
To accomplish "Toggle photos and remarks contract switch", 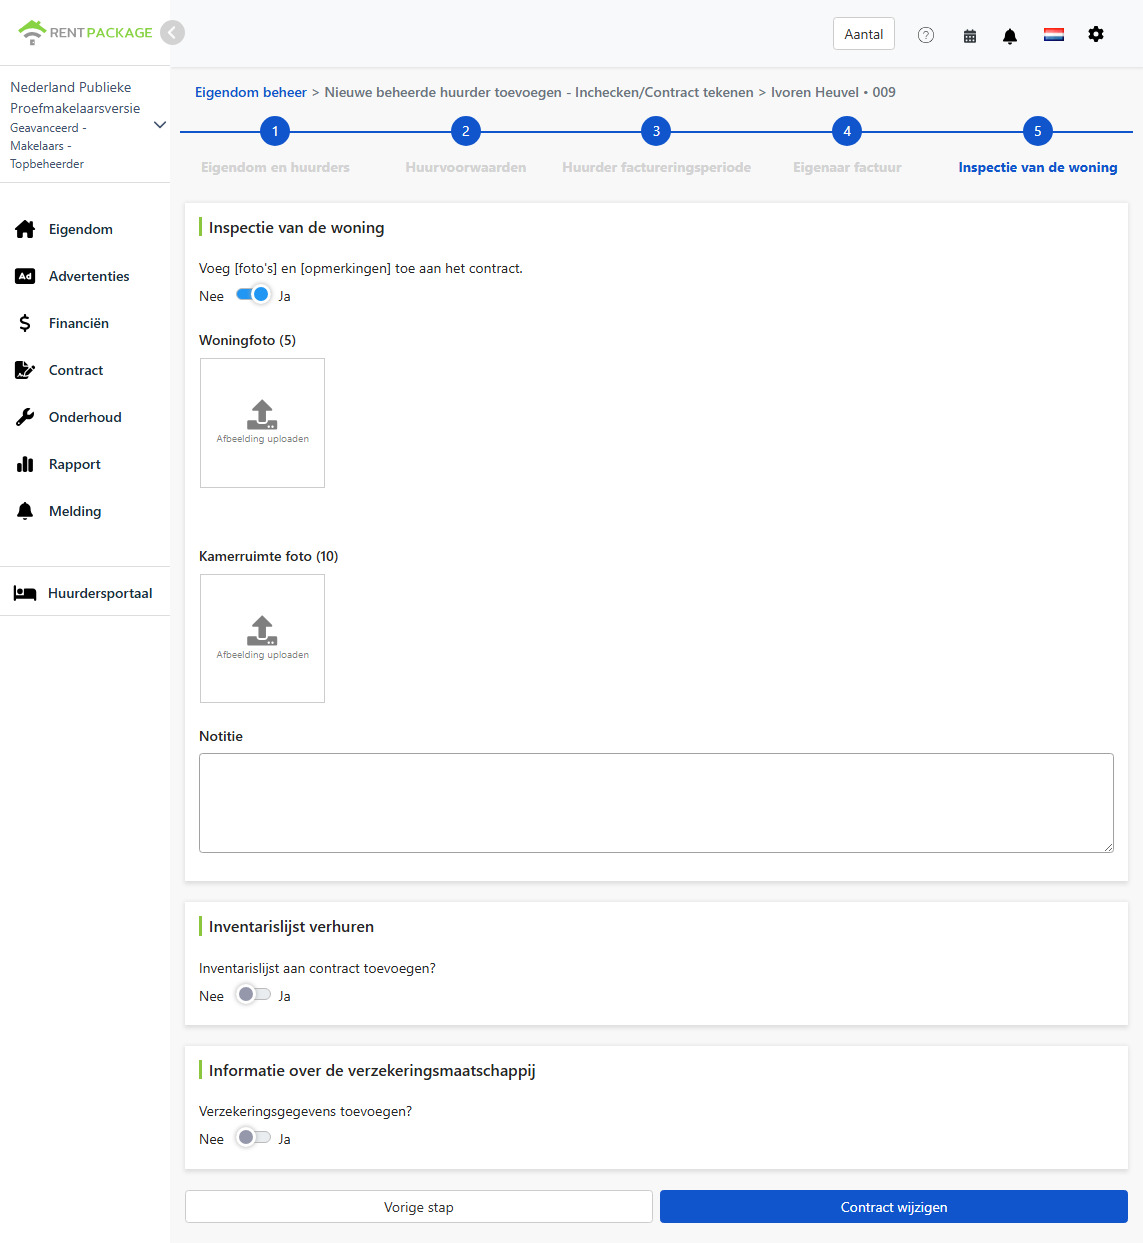I will 253,295.
